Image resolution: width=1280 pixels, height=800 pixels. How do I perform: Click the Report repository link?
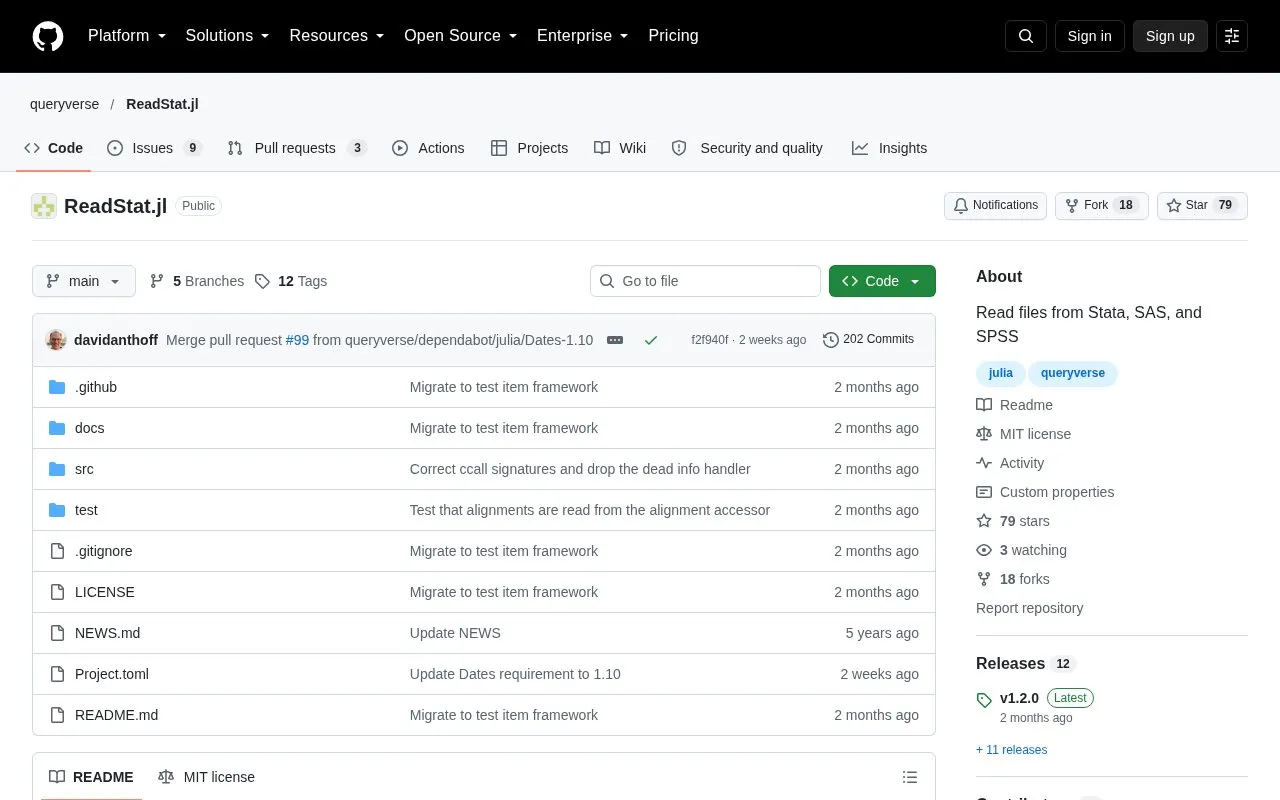click(x=1029, y=608)
